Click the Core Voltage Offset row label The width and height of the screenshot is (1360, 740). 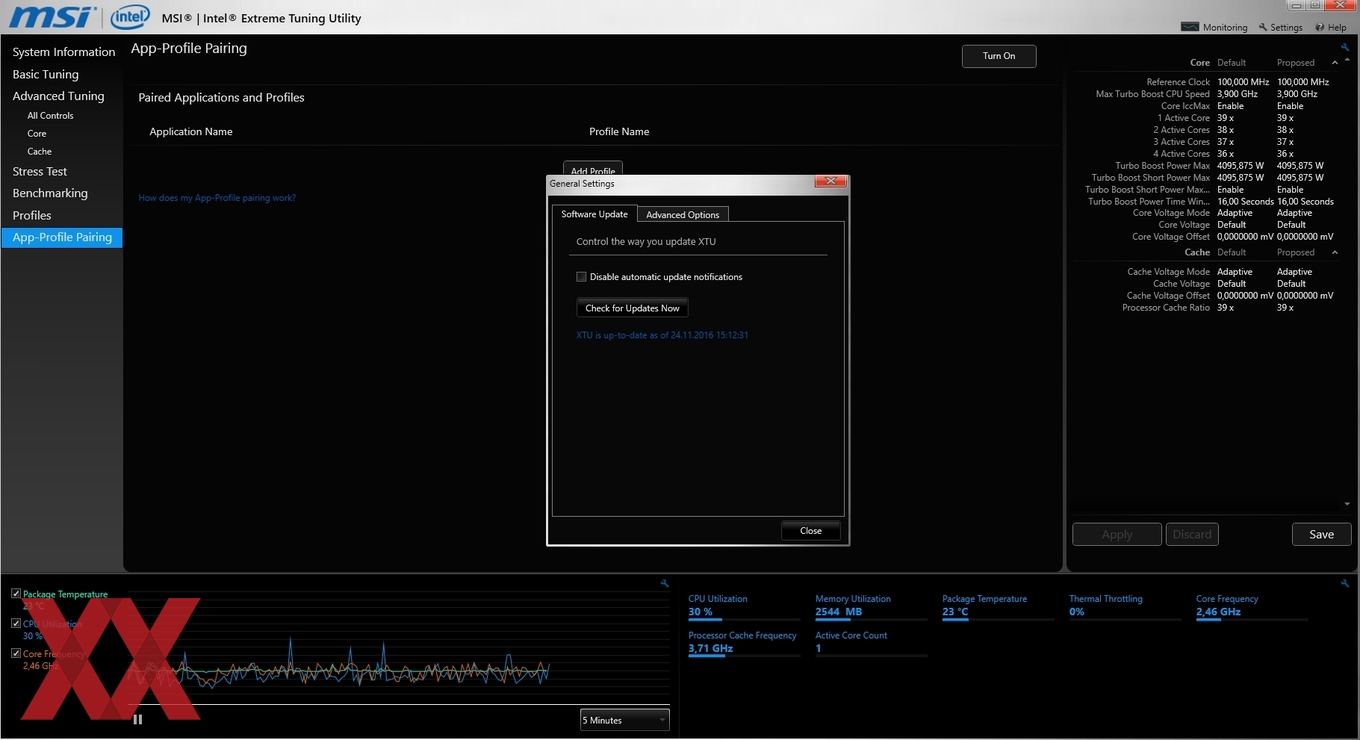point(1171,237)
